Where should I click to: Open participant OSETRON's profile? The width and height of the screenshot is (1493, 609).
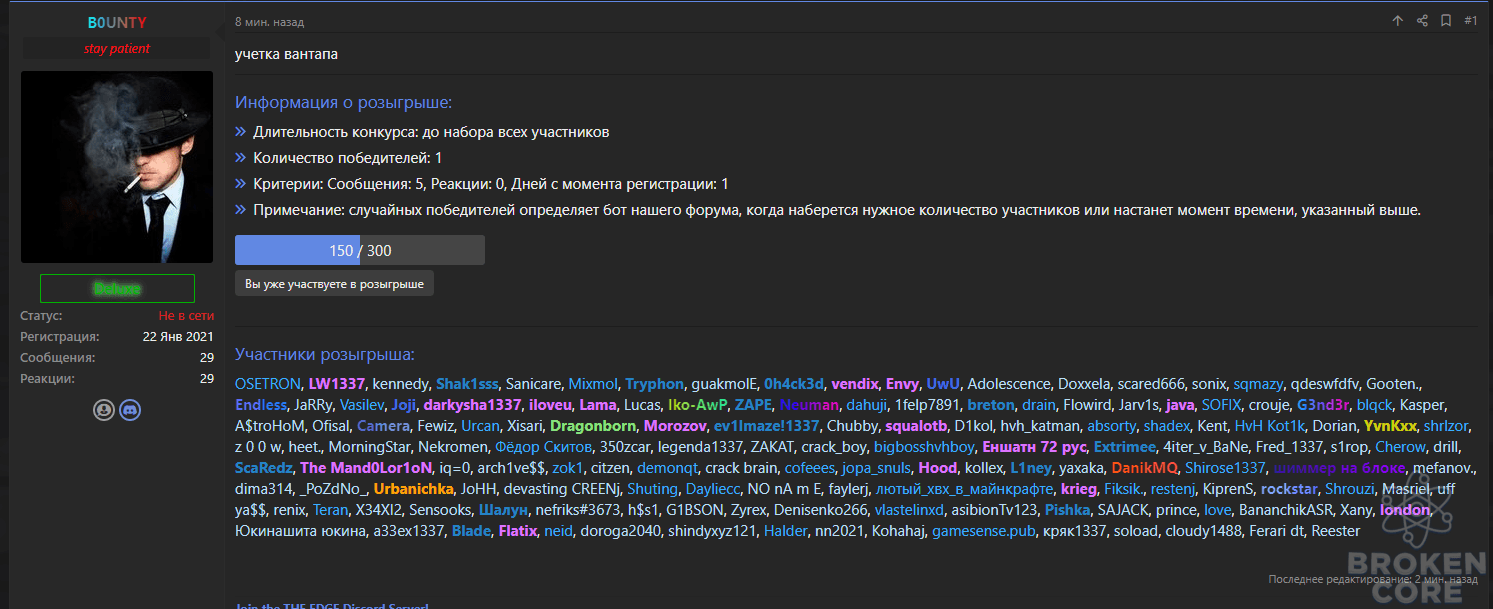coord(268,384)
